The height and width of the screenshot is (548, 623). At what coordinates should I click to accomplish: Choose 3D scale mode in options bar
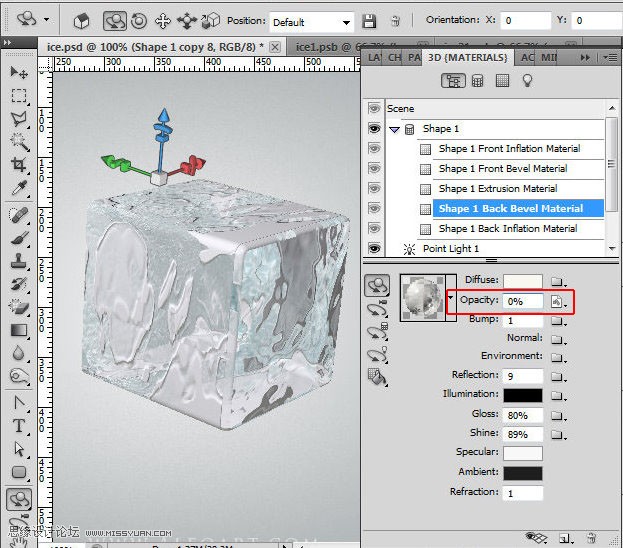(210, 21)
